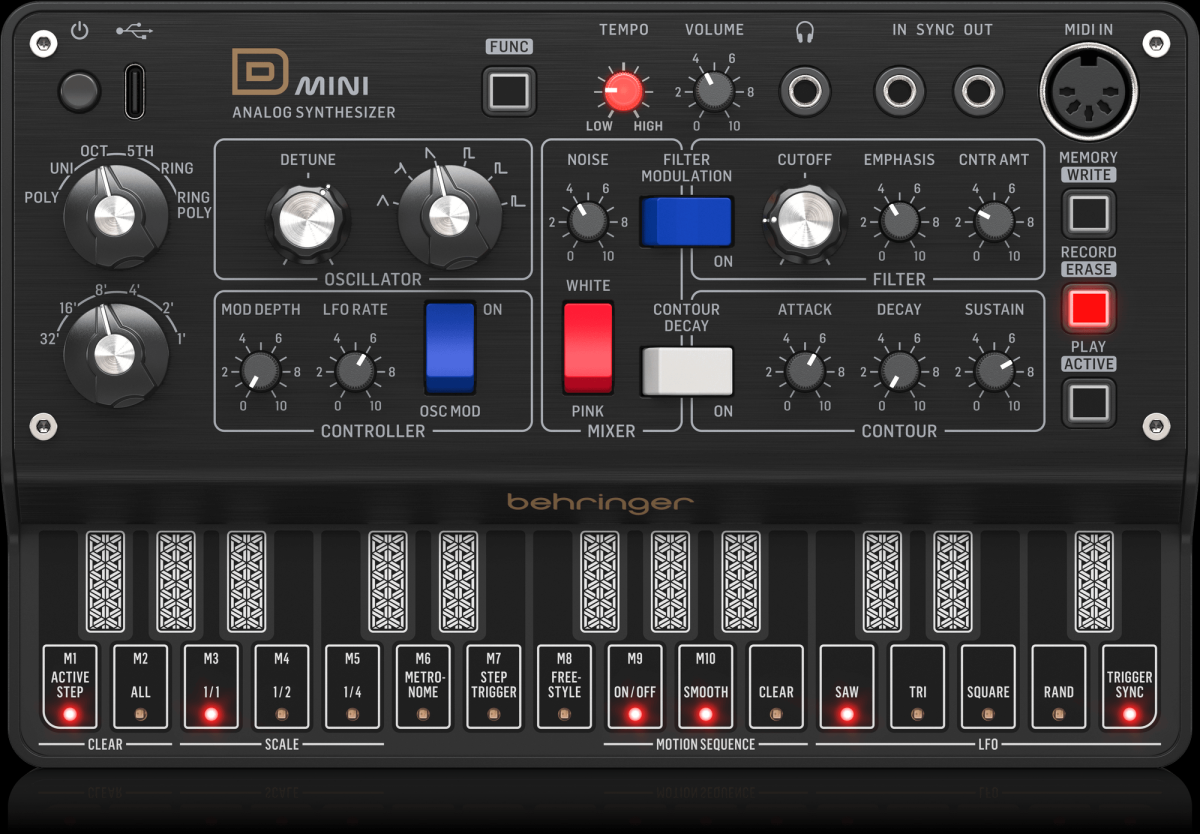Click the black key above M1 and M2

[x=105, y=583]
